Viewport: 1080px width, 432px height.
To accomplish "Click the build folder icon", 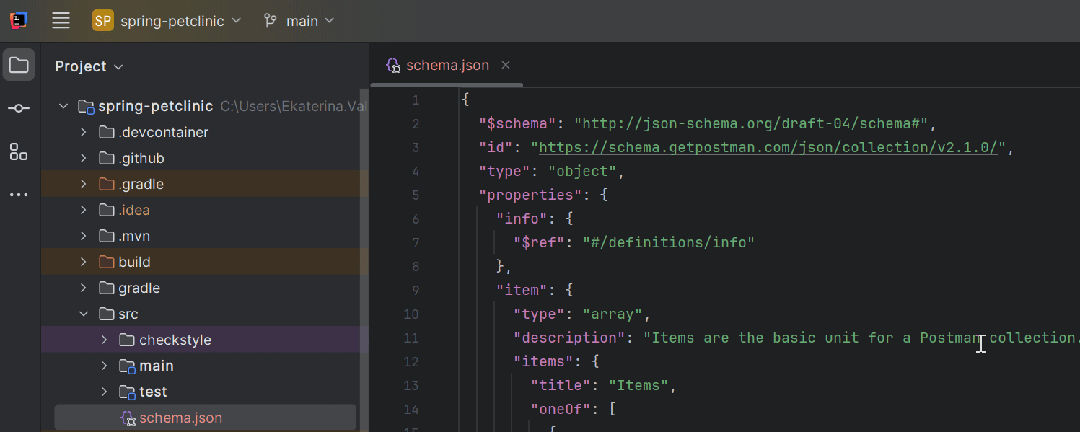I will click(105, 263).
